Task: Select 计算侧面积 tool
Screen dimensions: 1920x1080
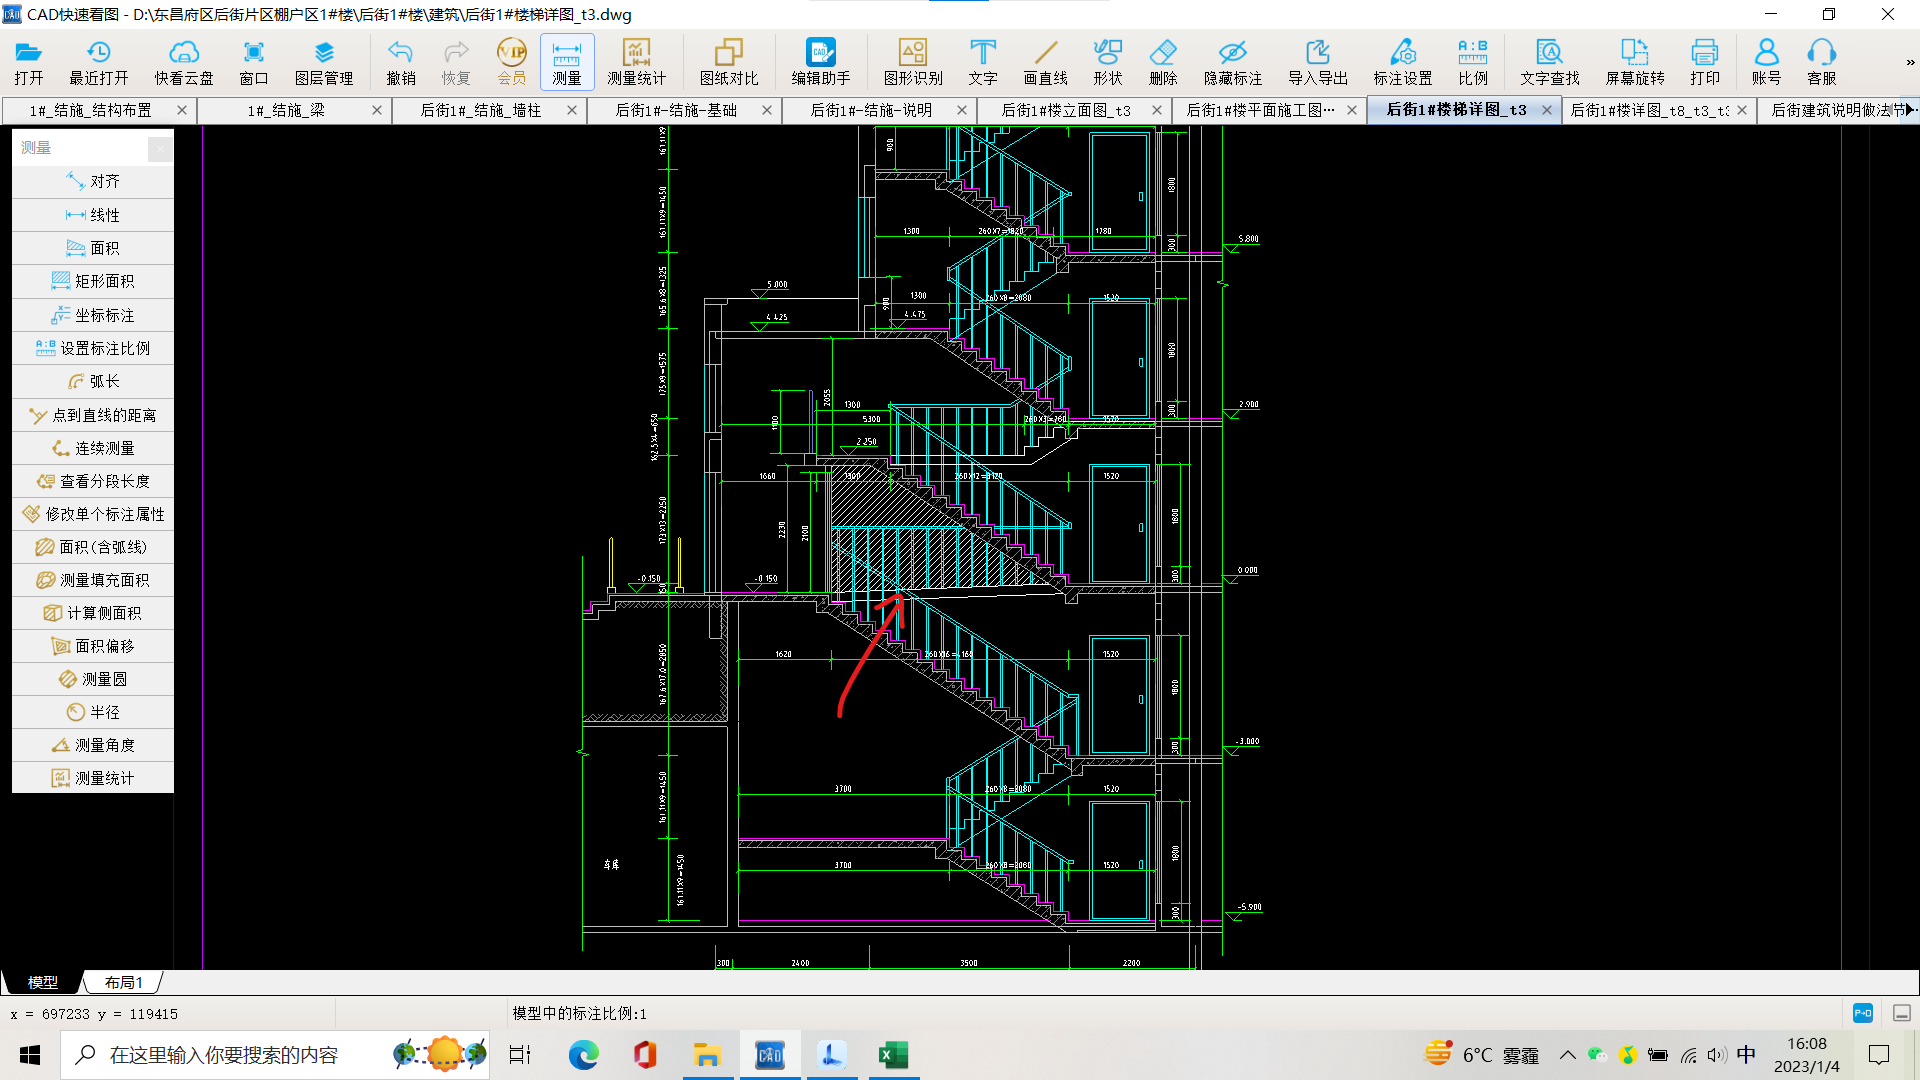Action: point(93,613)
